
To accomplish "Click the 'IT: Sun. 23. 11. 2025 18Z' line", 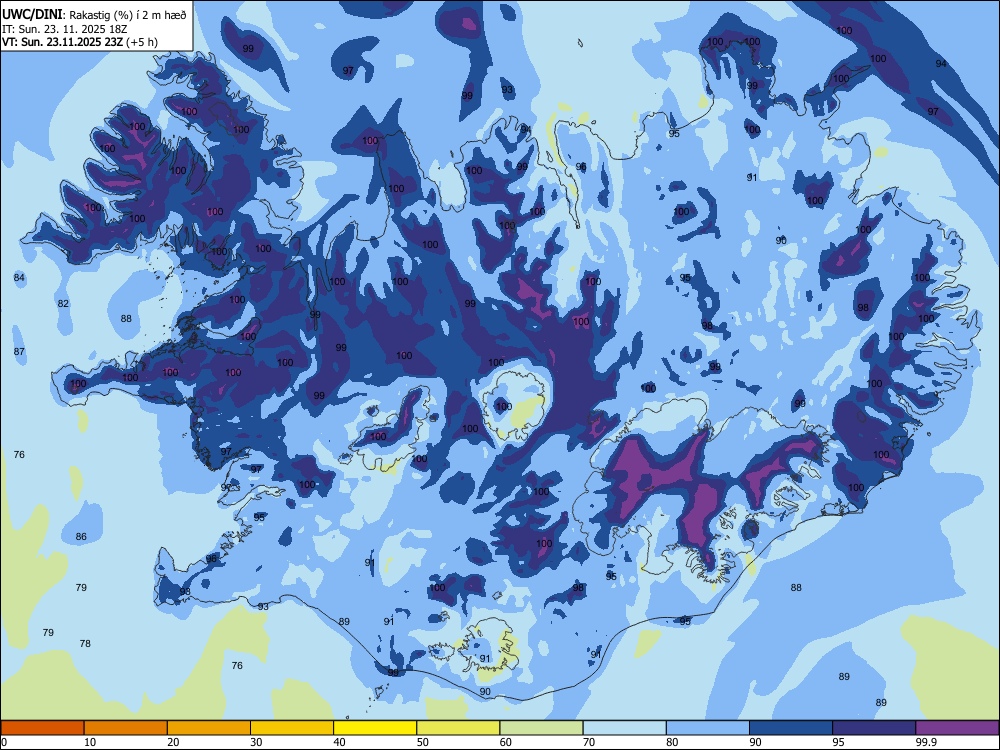I will [x=64, y=29].
